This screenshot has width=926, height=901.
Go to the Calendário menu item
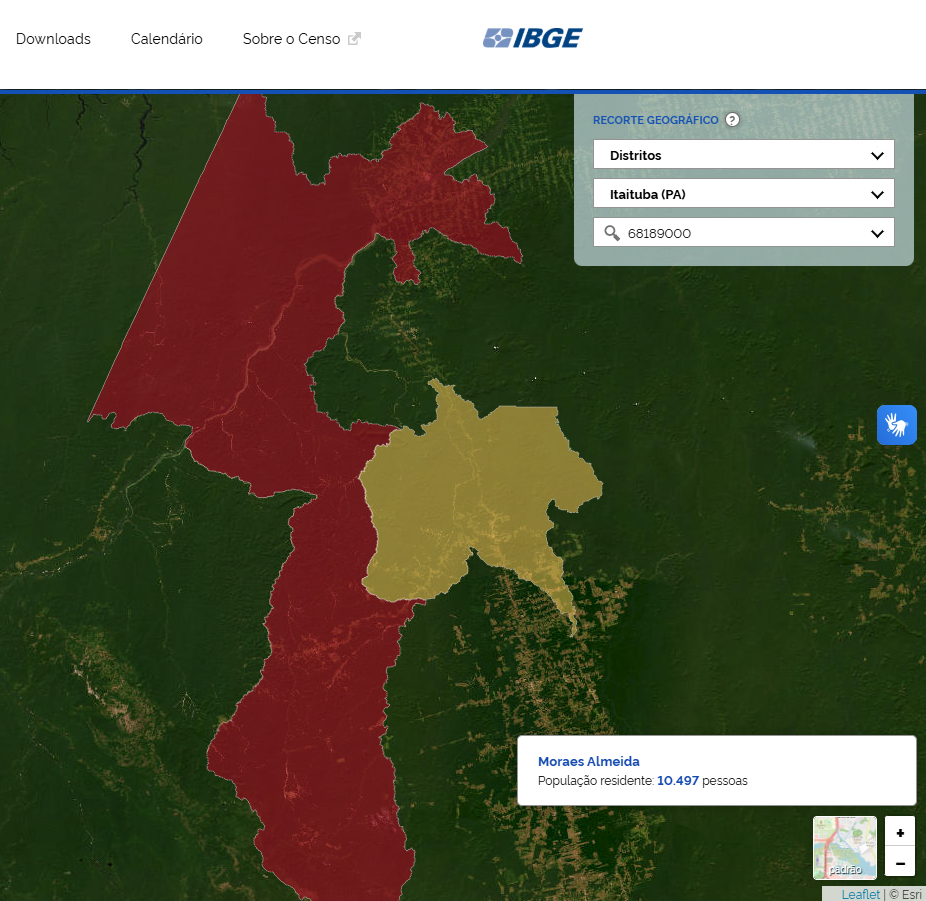[x=166, y=39]
